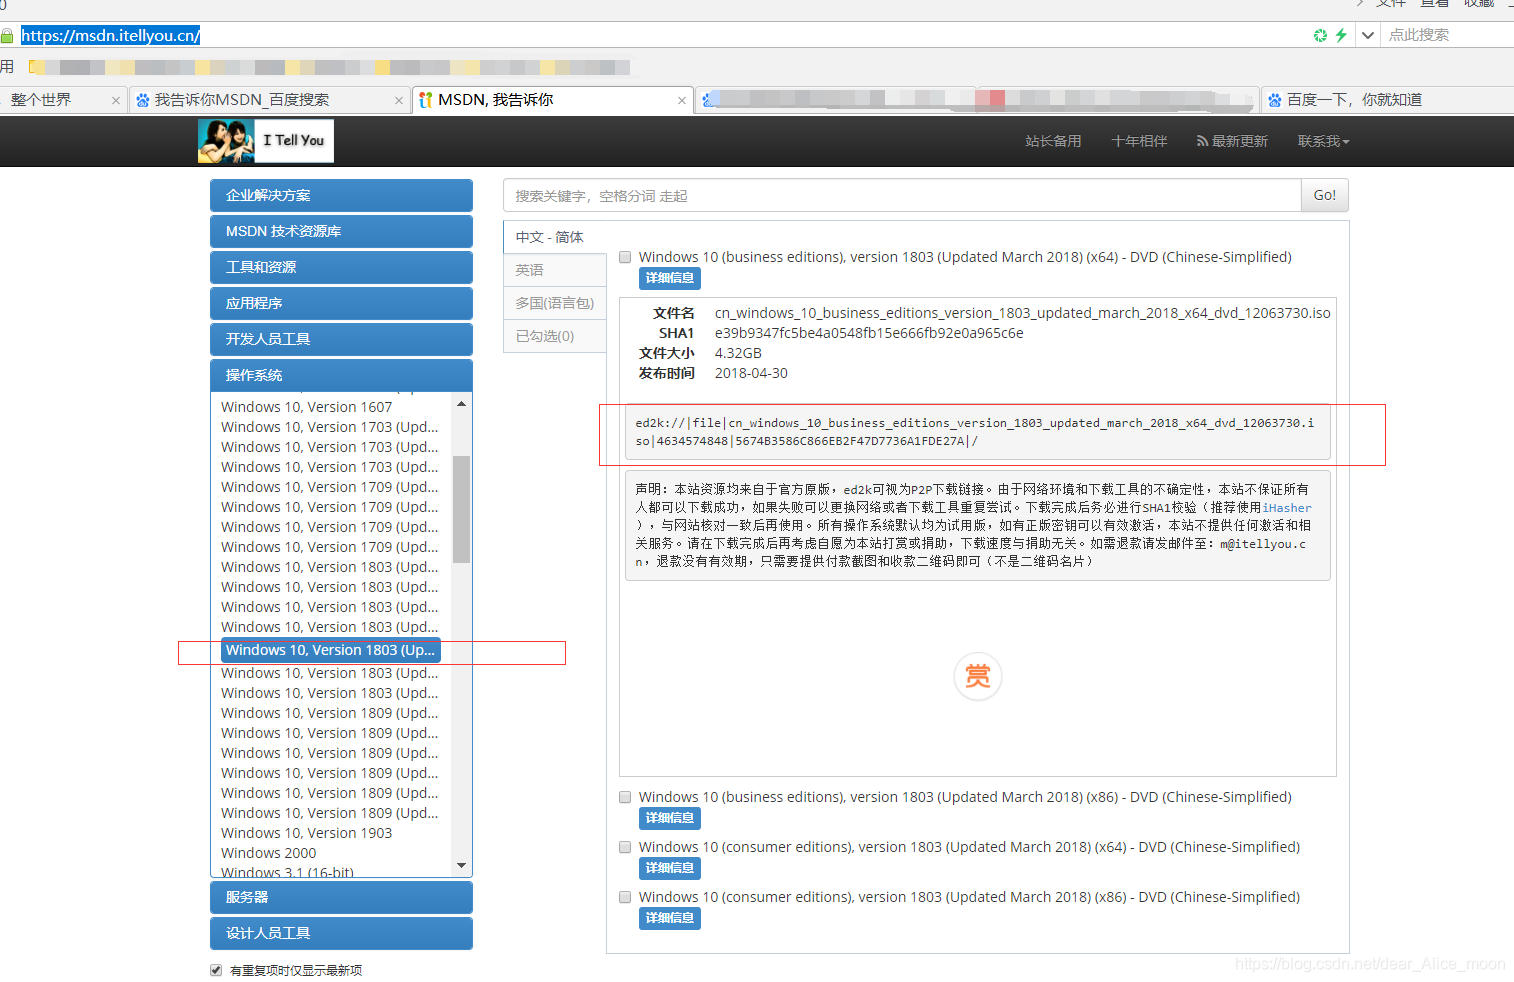This screenshot has width=1514, height=982.
Task: Select Windows 10, Version 1903 in list
Action: [307, 833]
